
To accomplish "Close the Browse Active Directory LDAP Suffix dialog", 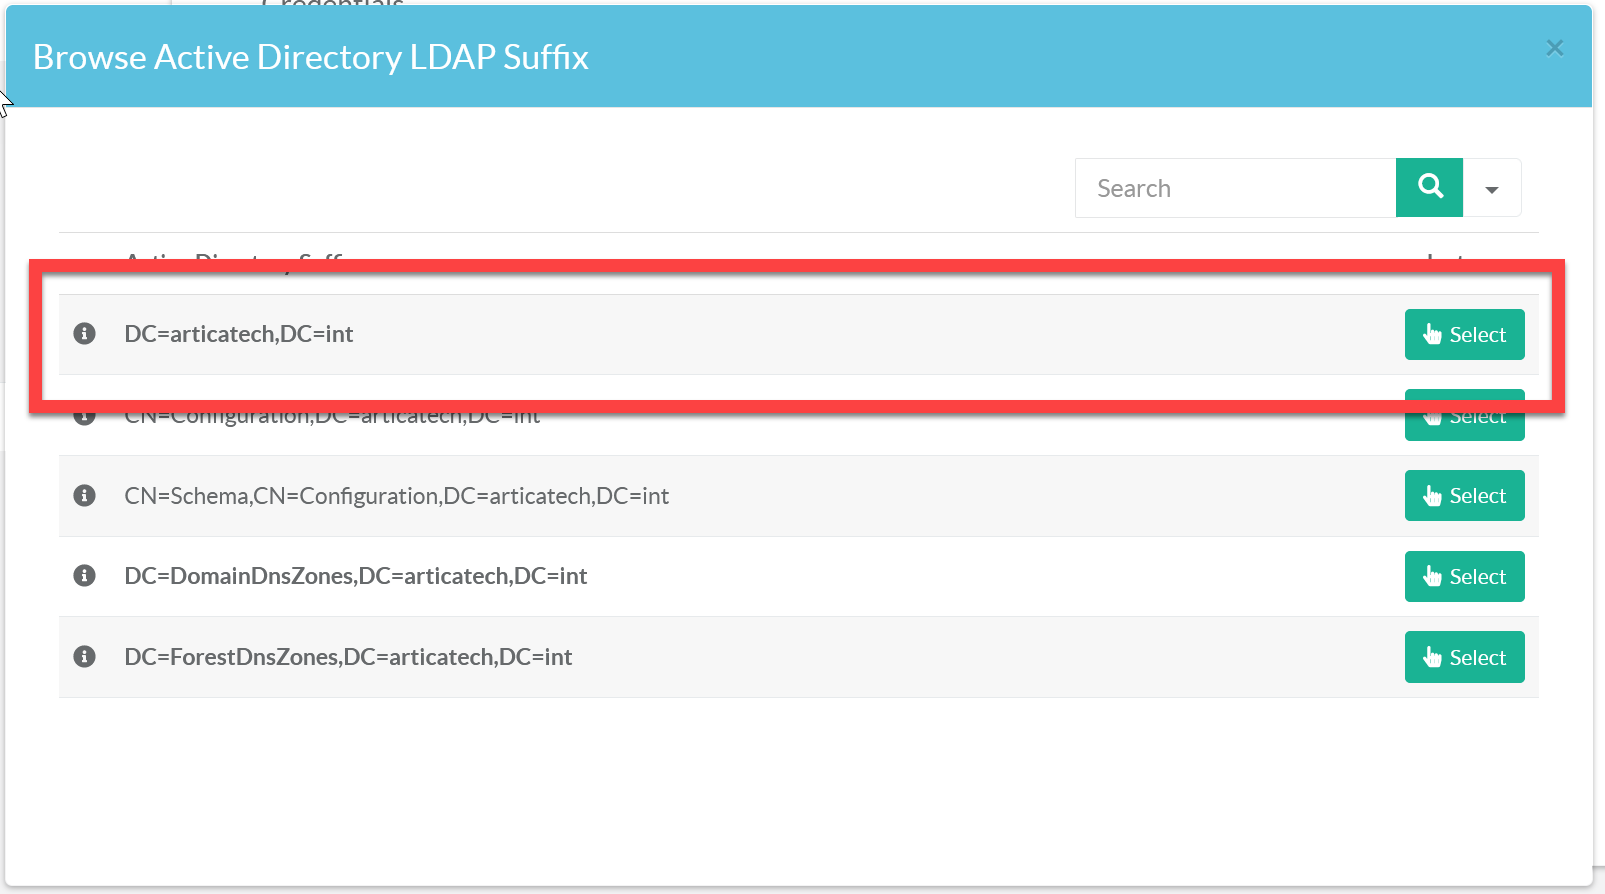I will (x=1554, y=48).
